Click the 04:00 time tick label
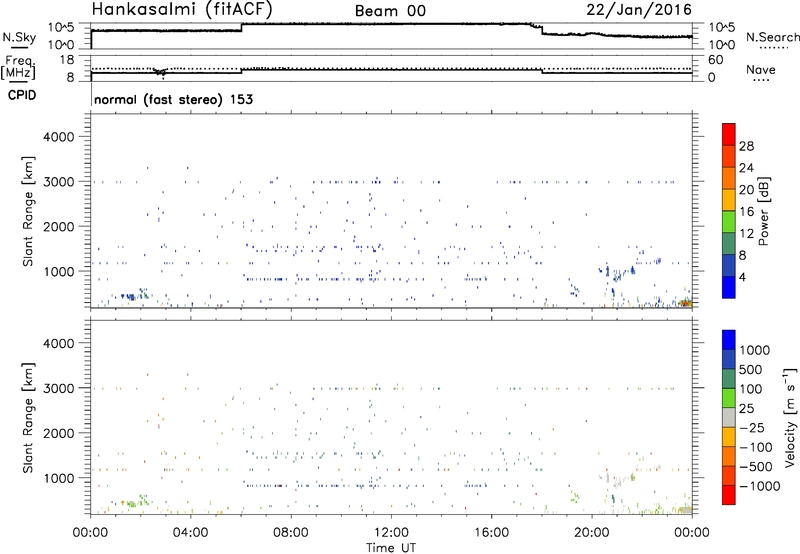Screen dimensions: 800x554 [x=191, y=533]
